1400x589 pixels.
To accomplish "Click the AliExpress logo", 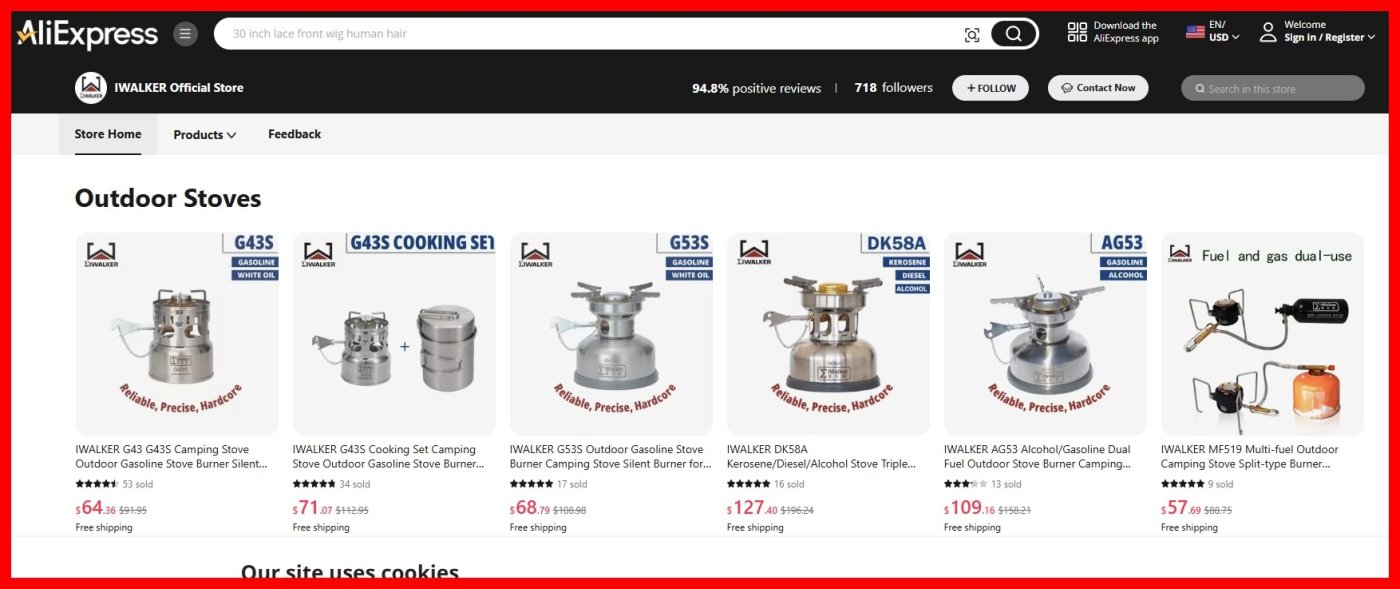I will coord(87,34).
